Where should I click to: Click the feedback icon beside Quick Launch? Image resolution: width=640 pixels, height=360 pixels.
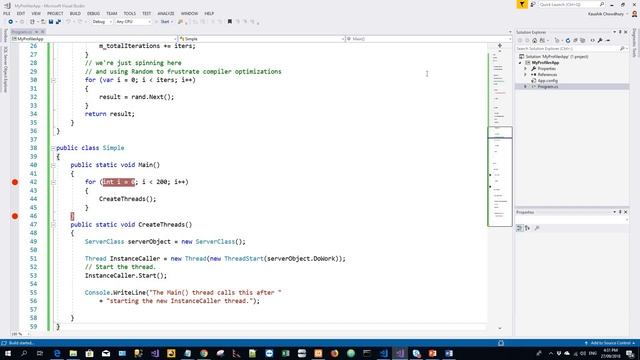click(533, 4)
